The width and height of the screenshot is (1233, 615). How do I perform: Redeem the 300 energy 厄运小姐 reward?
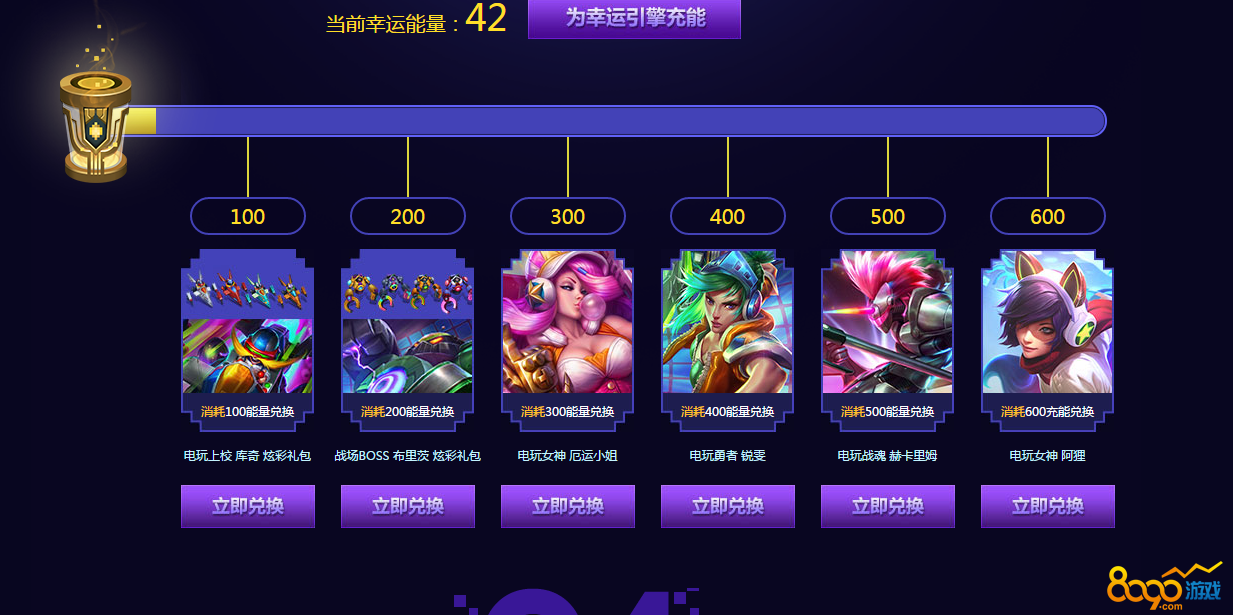pos(568,506)
